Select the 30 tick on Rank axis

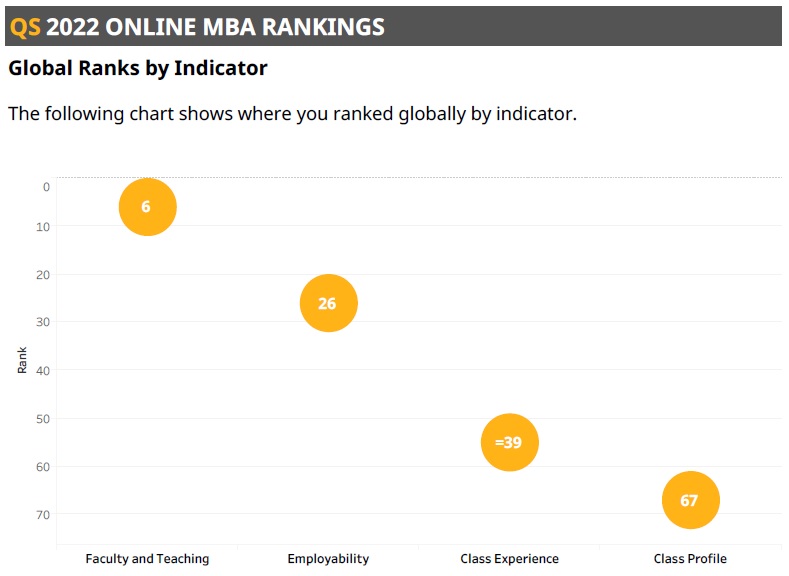coord(43,322)
